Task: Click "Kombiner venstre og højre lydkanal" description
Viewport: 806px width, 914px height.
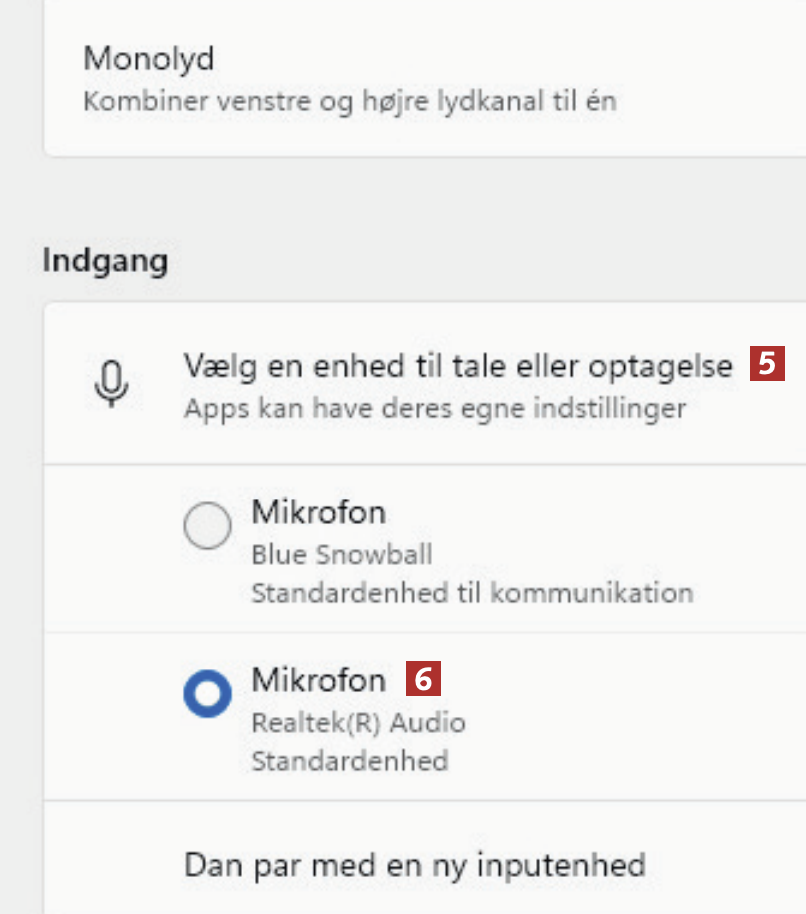Action: [349, 101]
